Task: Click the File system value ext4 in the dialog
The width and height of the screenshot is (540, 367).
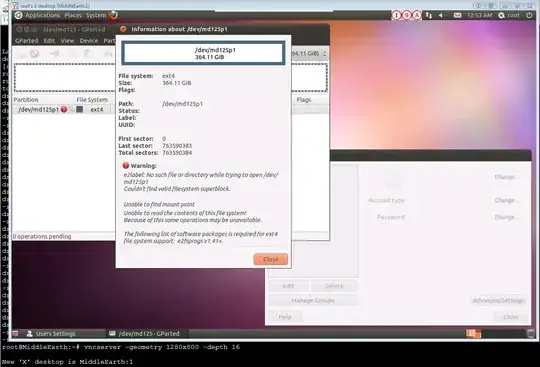Action: click(x=168, y=76)
